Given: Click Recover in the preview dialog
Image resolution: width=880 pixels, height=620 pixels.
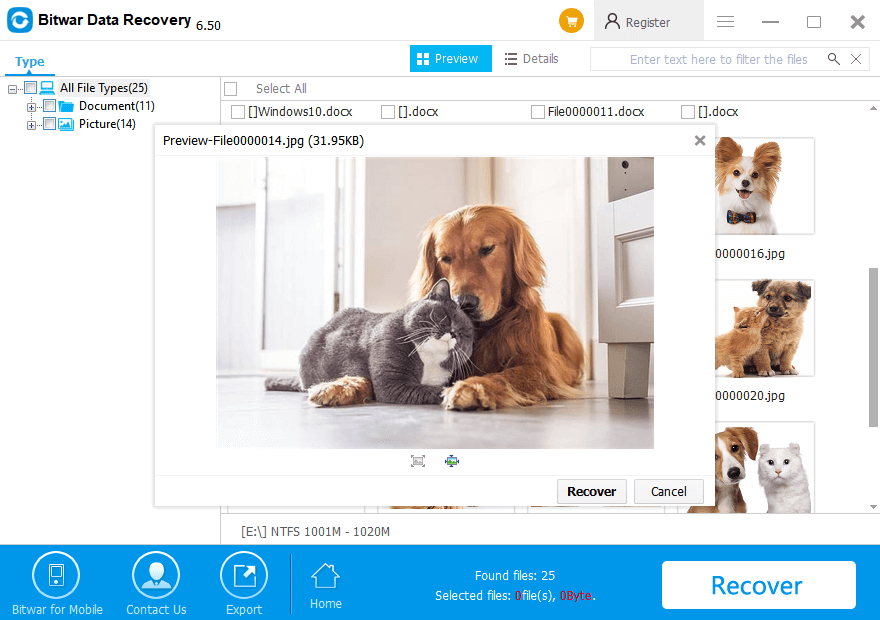Looking at the screenshot, I should point(592,492).
